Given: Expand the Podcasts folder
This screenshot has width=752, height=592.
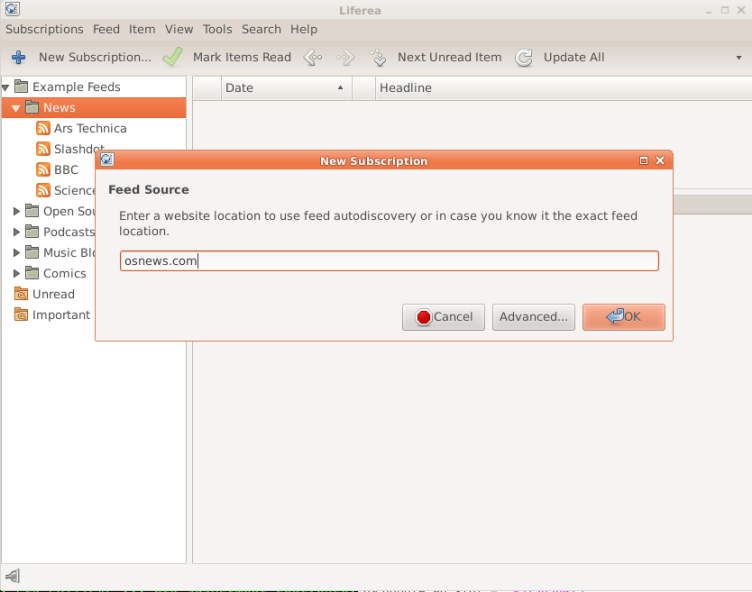Looking at the screenshot, I should point(17,232).
